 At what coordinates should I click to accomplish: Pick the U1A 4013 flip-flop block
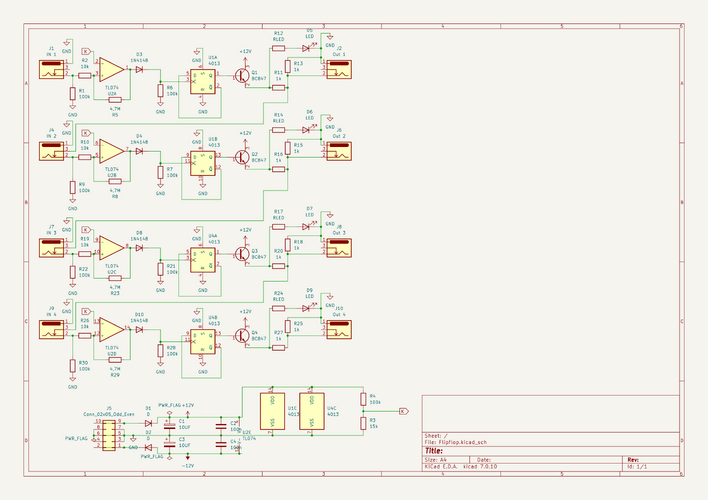click(203, 82)
